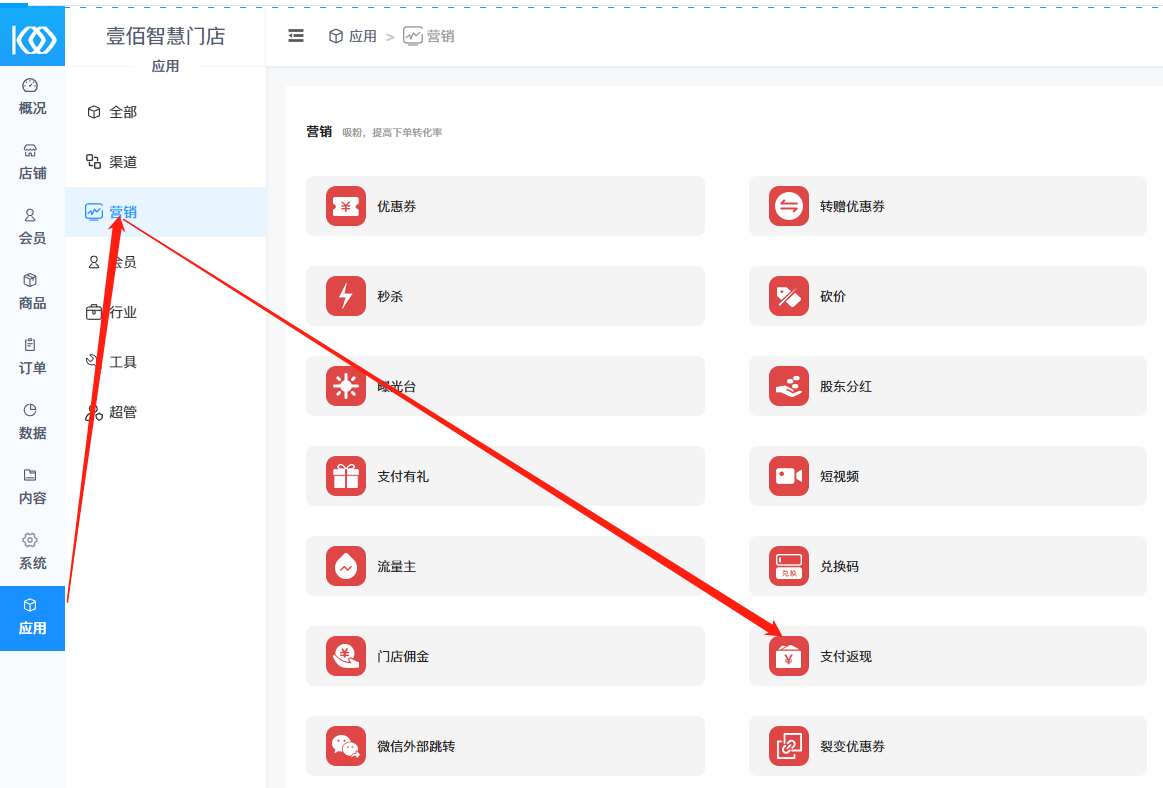1163x788 pixels.
Task: Click the 短视频 video camera icon
Action: coord(789,476)
